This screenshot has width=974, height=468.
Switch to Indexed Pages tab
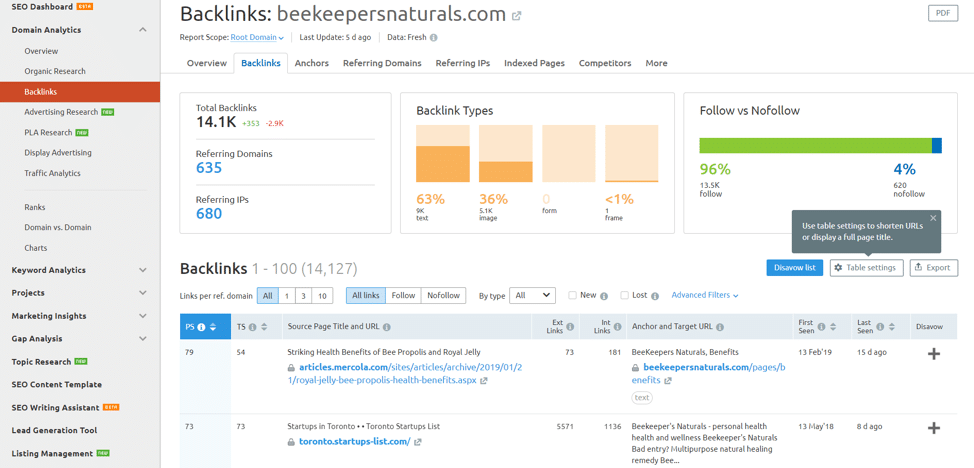(534, 63)
